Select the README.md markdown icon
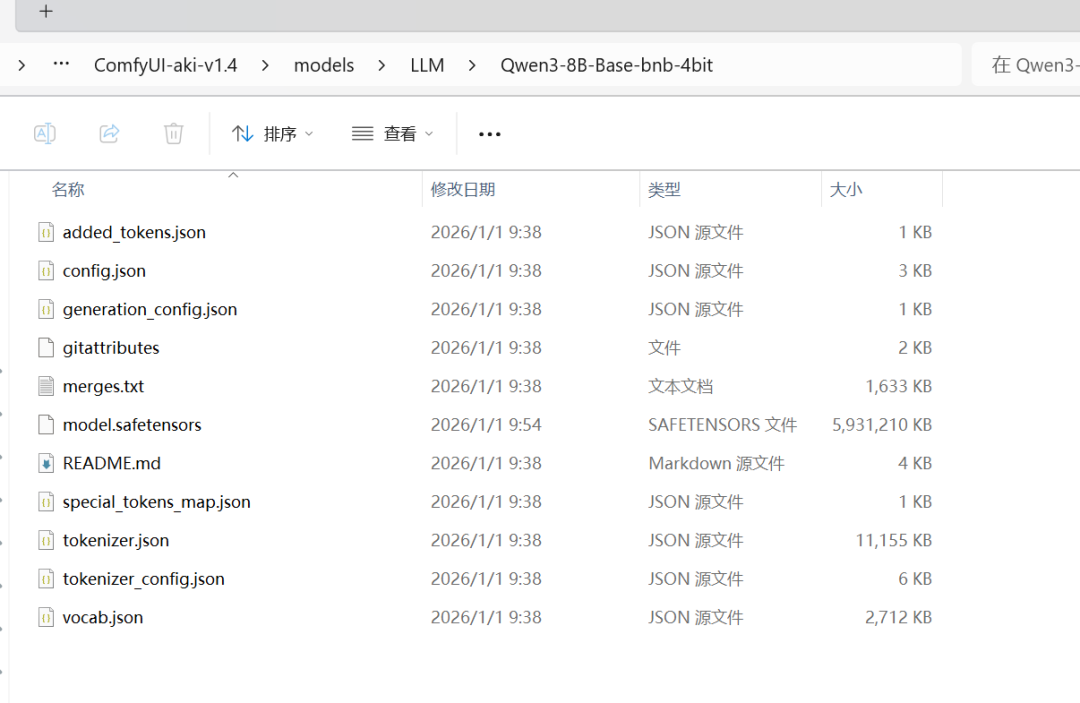This screenshot has height=703, width=1080. coord(46,463)
